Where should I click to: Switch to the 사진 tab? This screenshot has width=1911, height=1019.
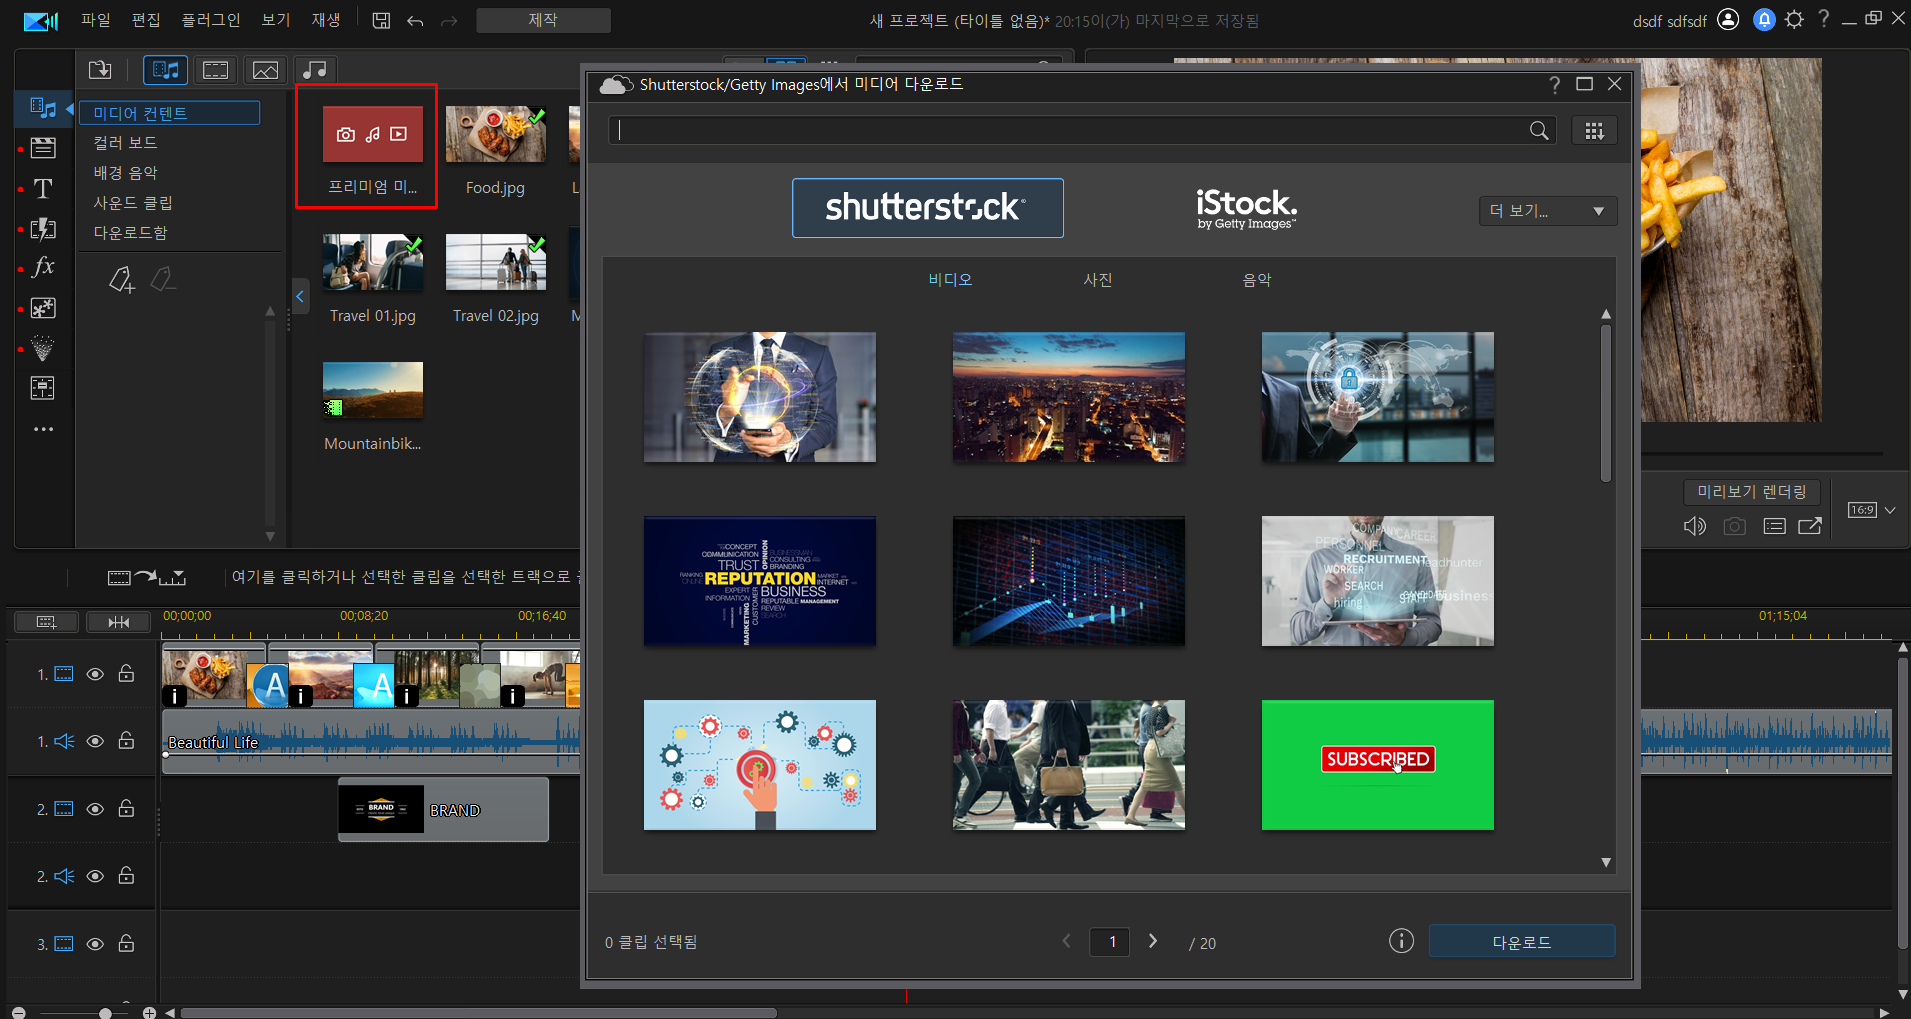click(x=1098, y=280)
